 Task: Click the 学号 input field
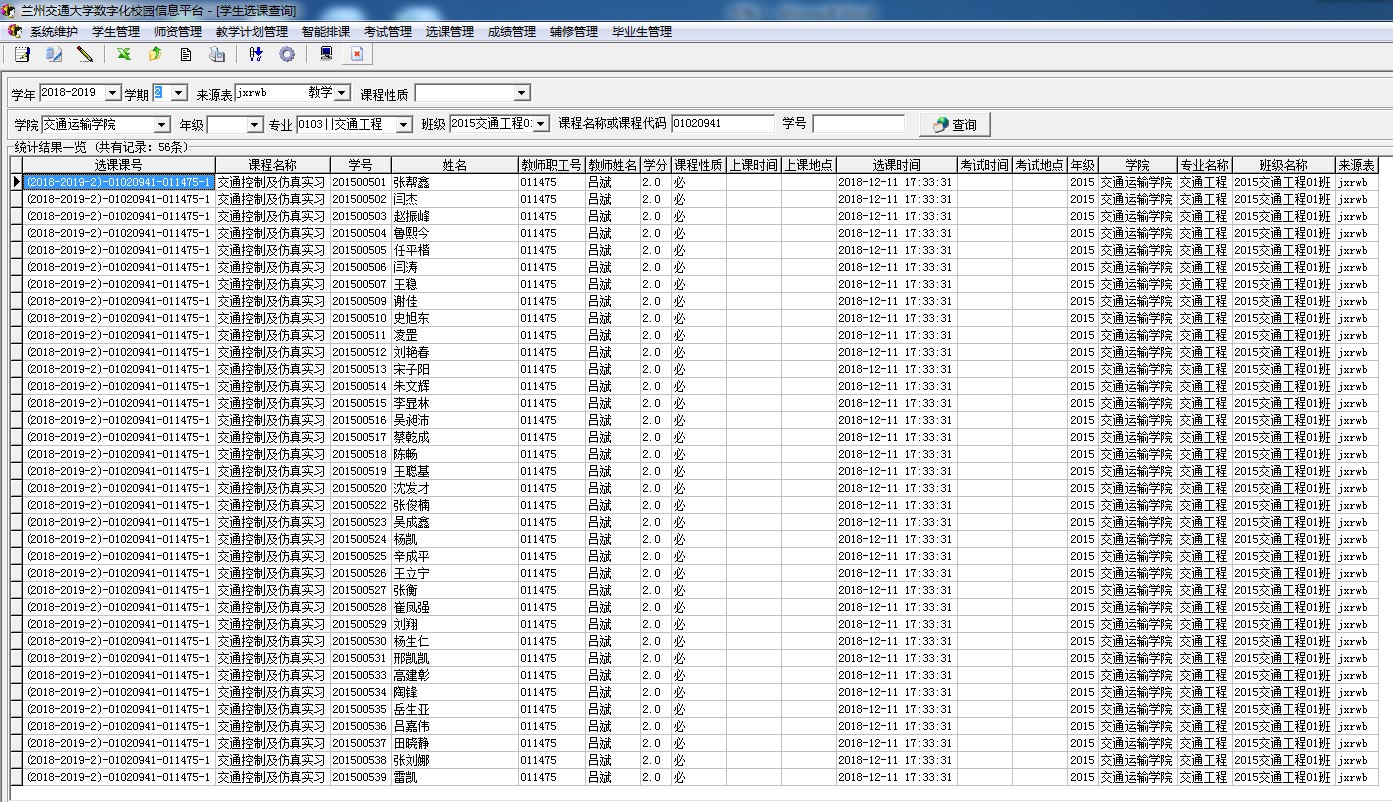[x=857, y=124]
